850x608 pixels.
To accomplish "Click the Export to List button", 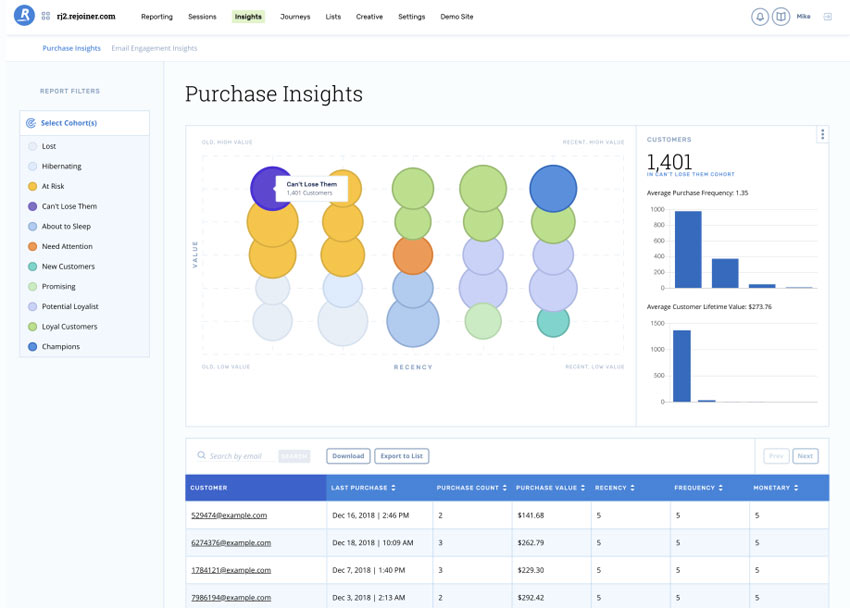I will 402,456.
